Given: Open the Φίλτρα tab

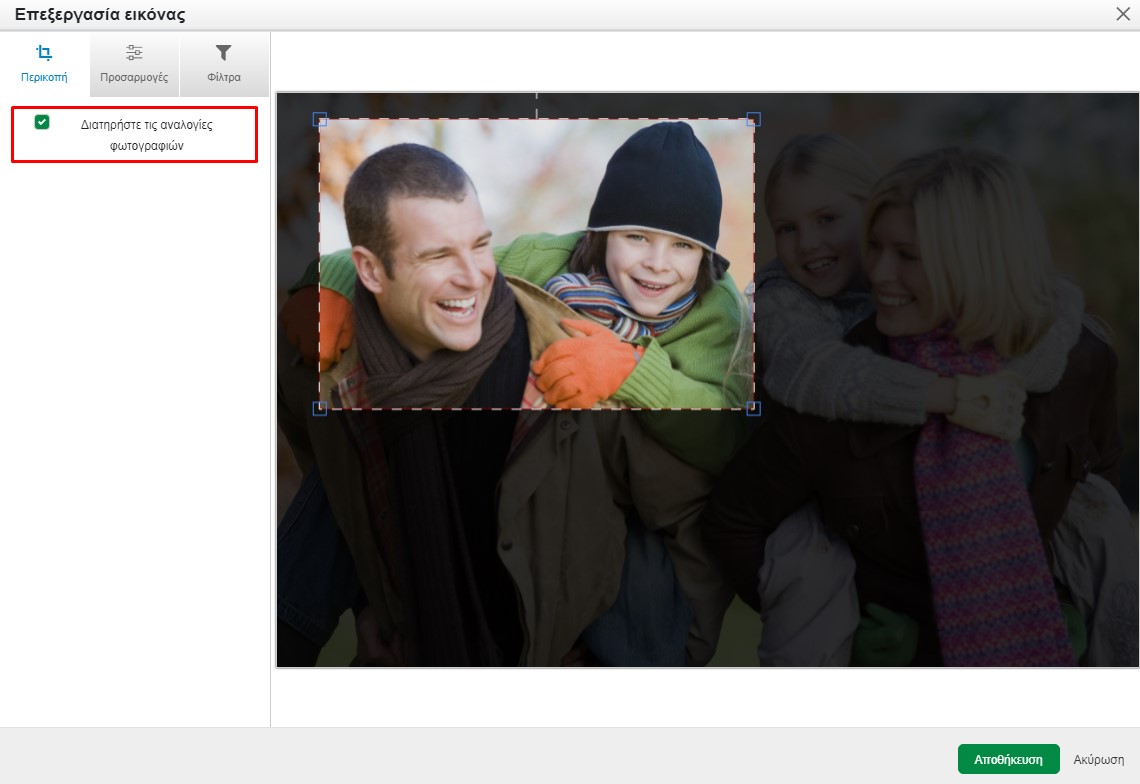Looking at the screenshot, I should [224, 77].
